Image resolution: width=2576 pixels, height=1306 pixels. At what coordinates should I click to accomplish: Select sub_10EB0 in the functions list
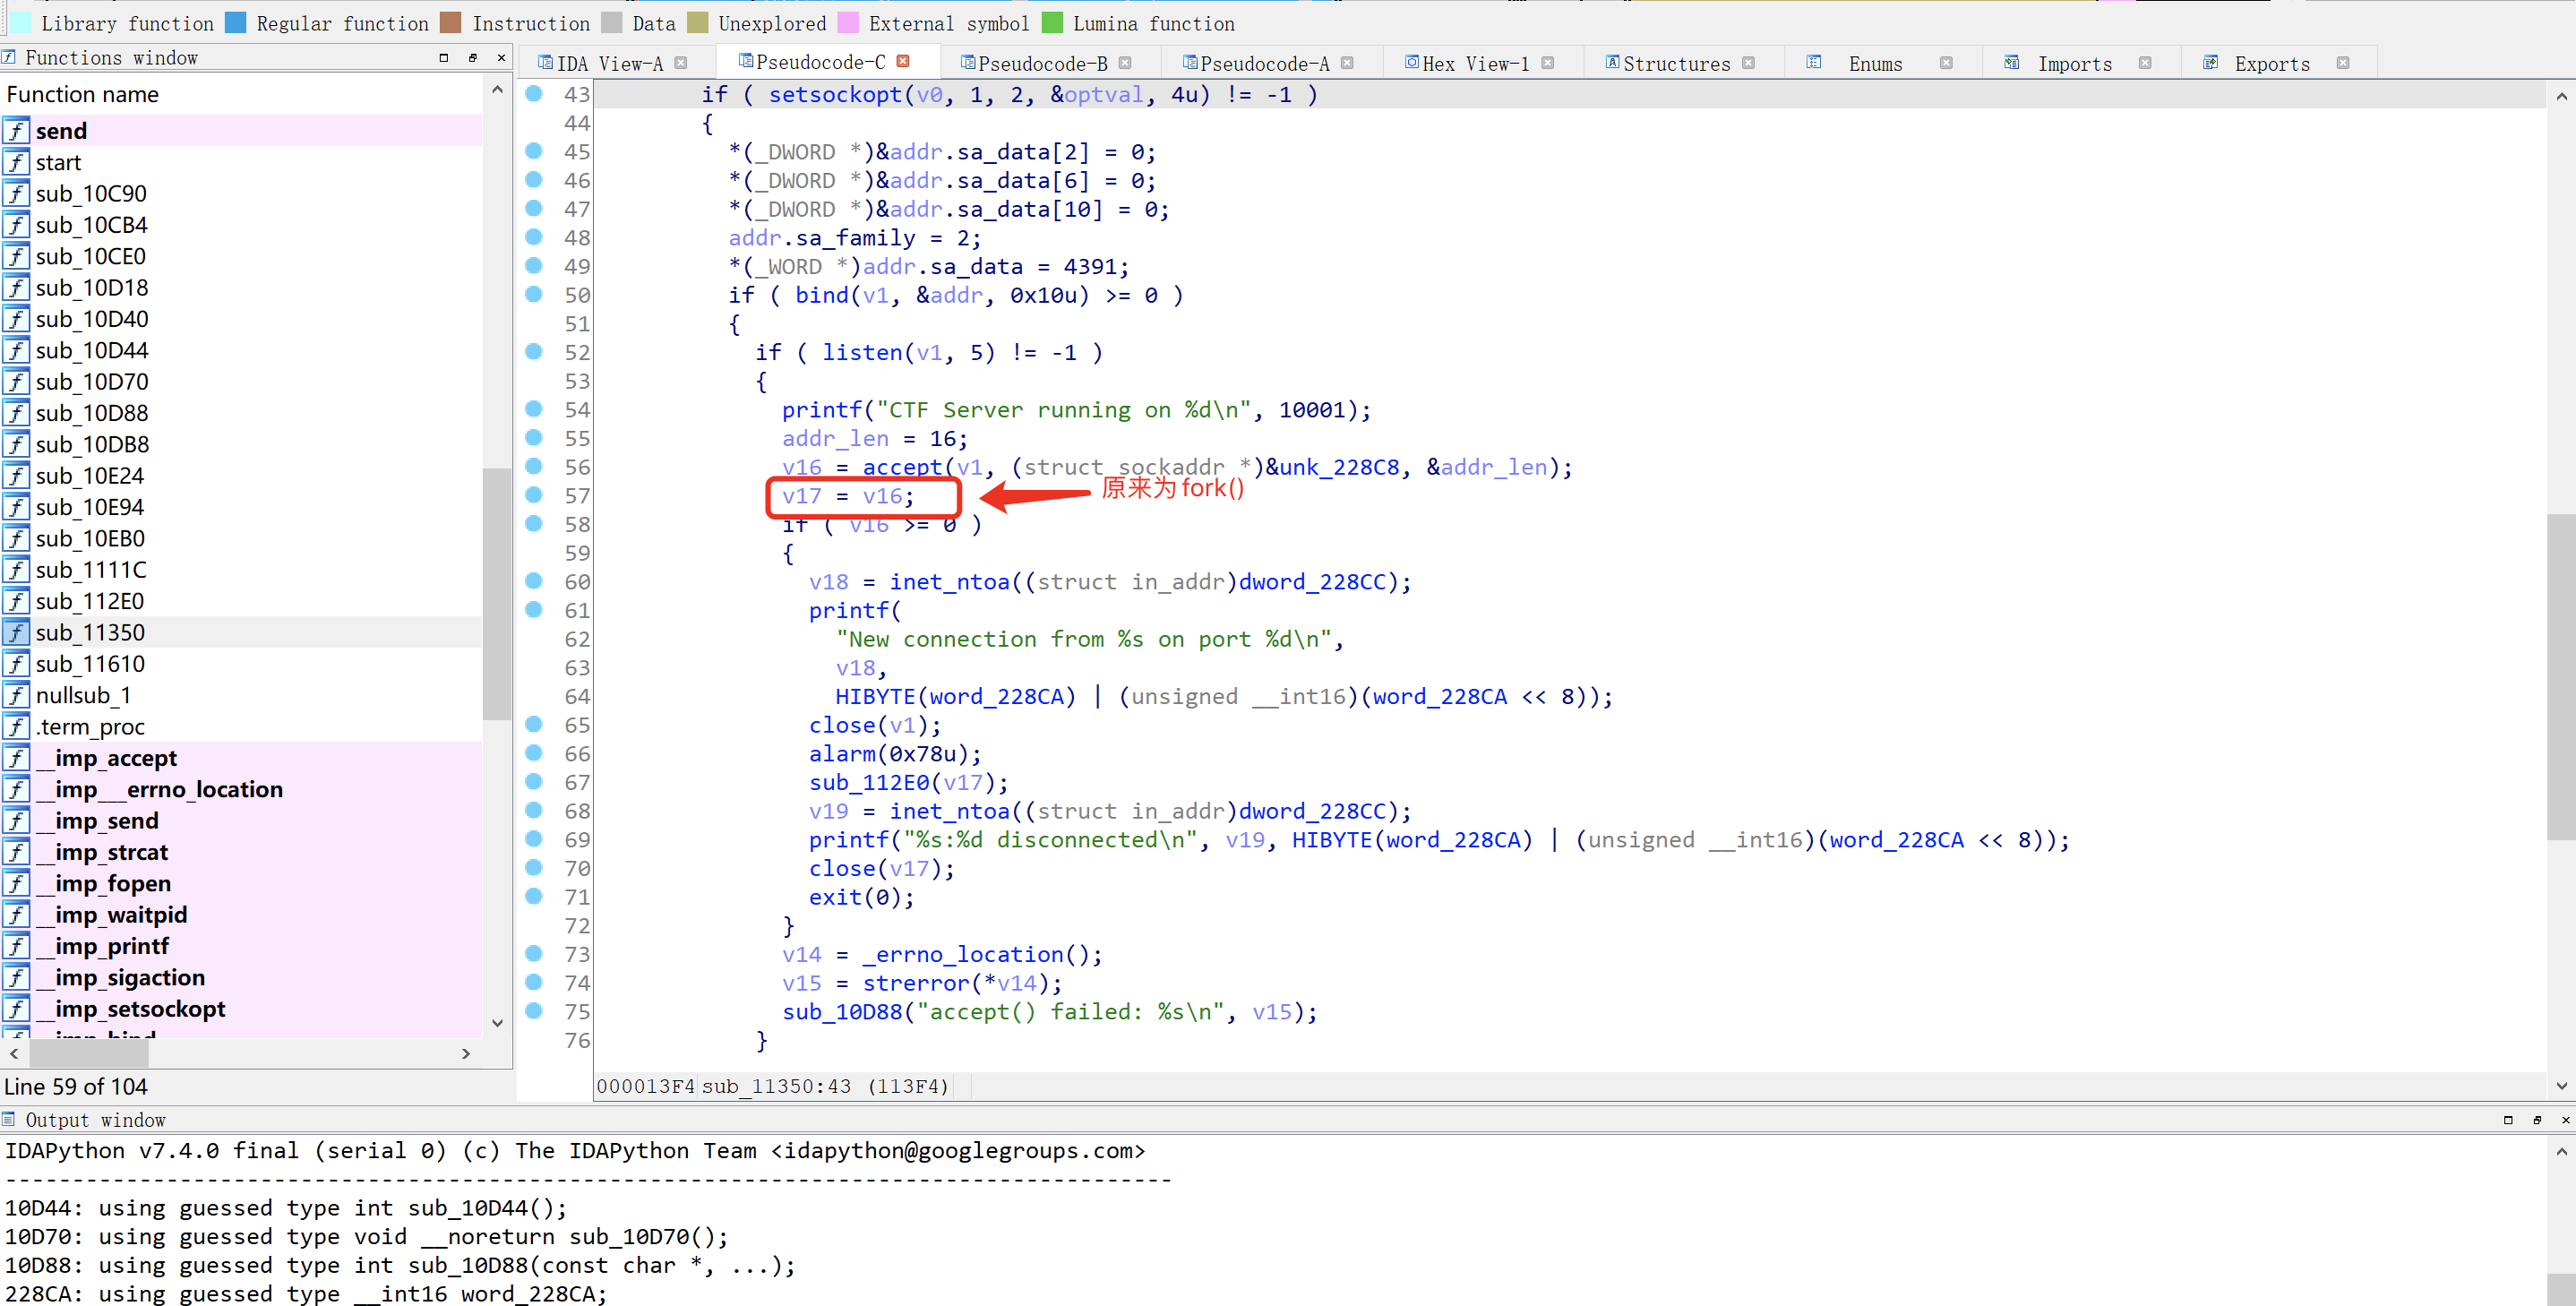coord(241,538)
